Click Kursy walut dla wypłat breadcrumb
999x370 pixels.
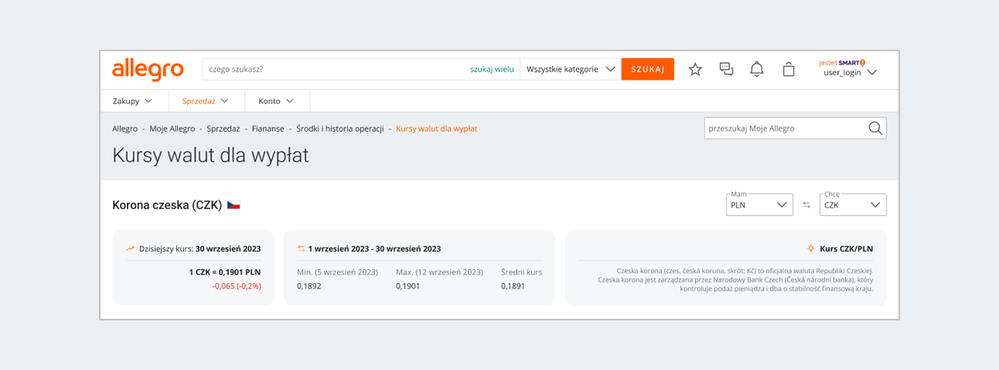(436, 129)
